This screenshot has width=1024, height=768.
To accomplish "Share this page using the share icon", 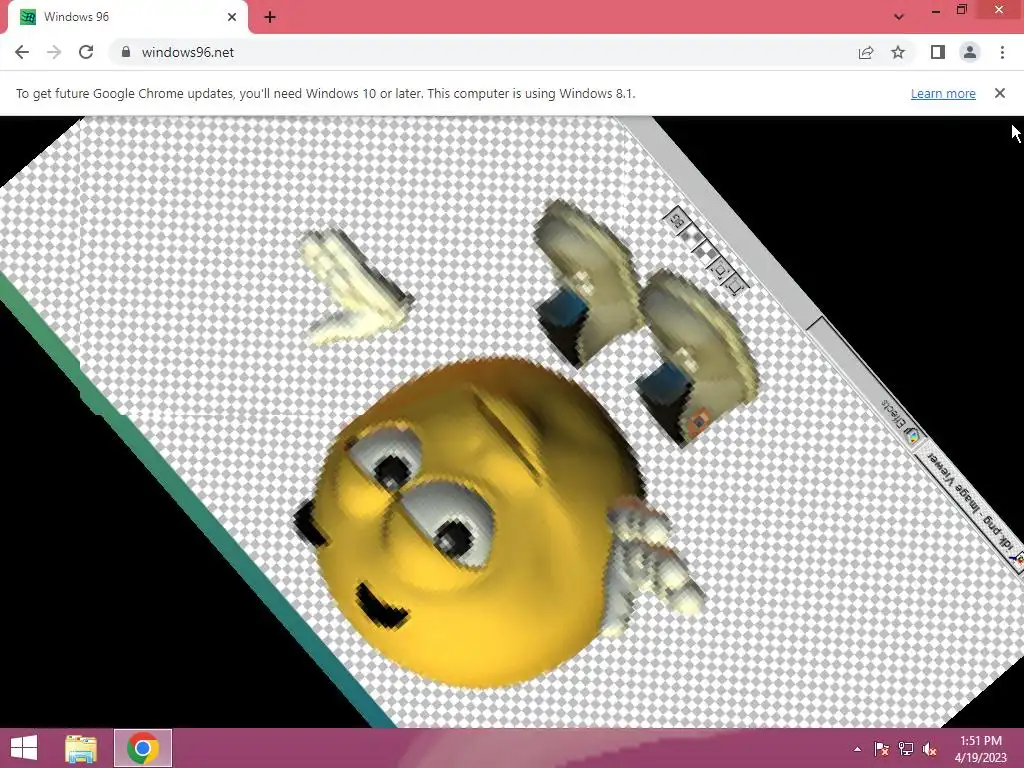I will pos(866,52).
